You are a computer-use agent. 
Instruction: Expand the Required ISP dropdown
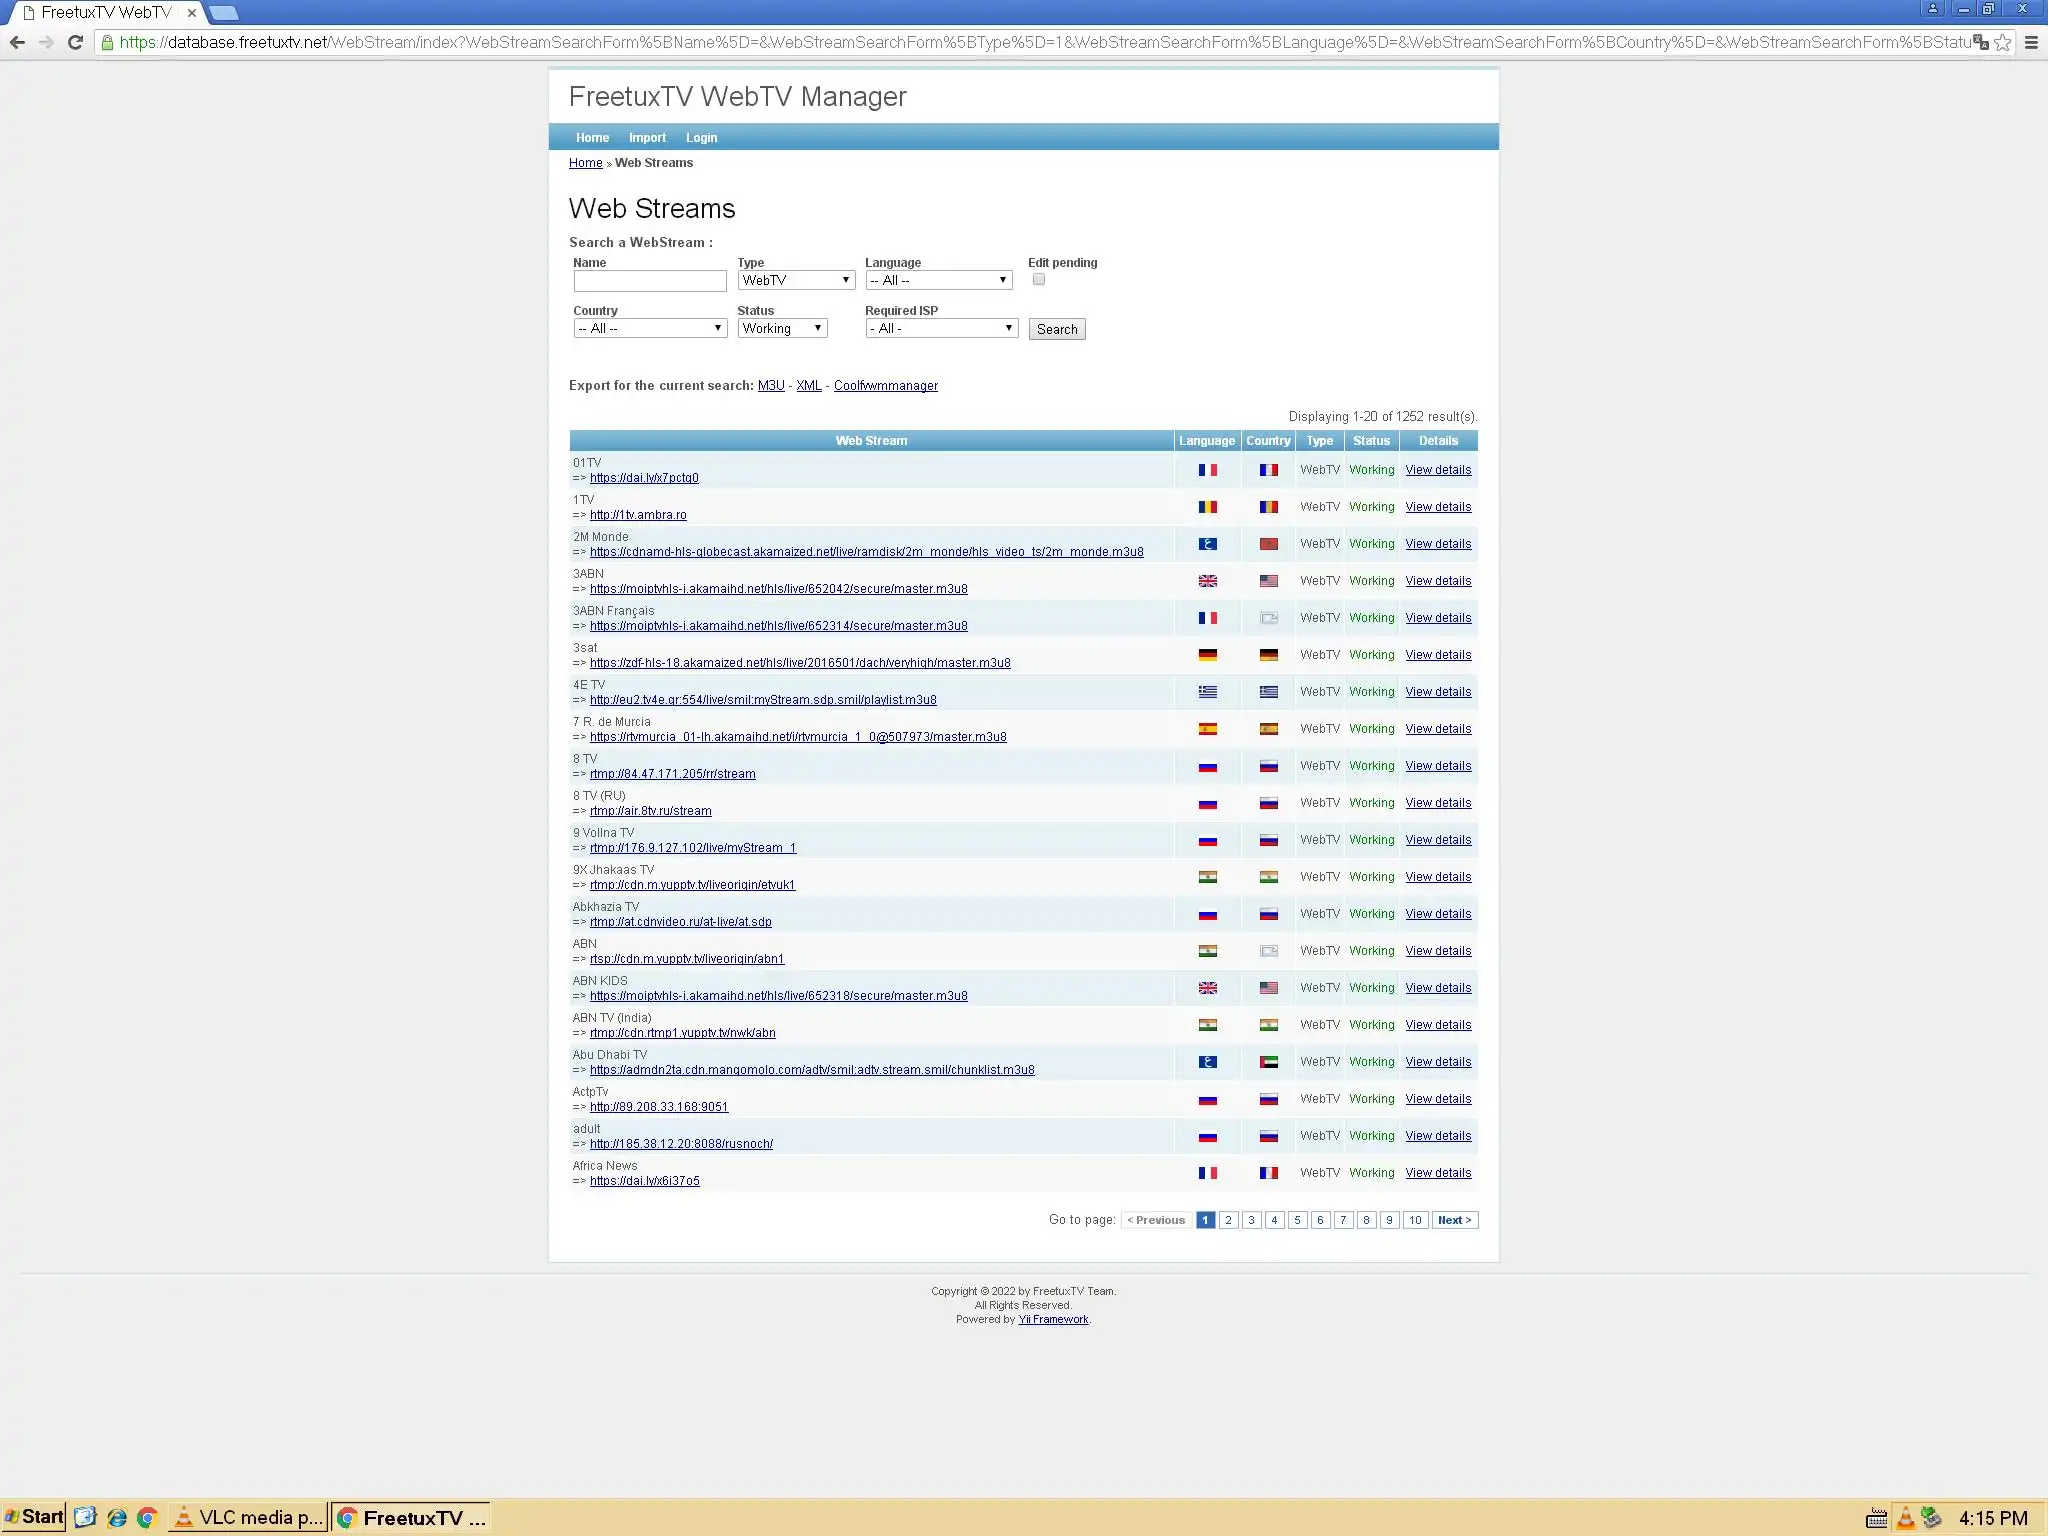point(941,328)
